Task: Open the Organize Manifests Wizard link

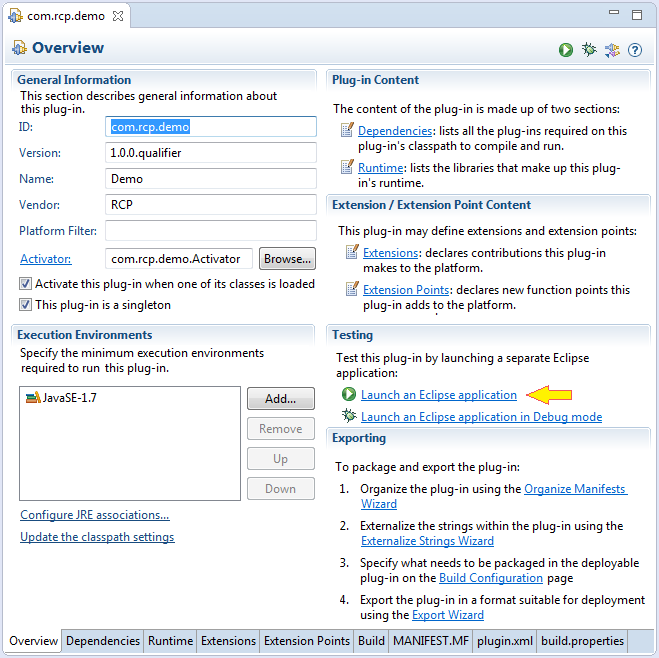Action: coord(575,489)
